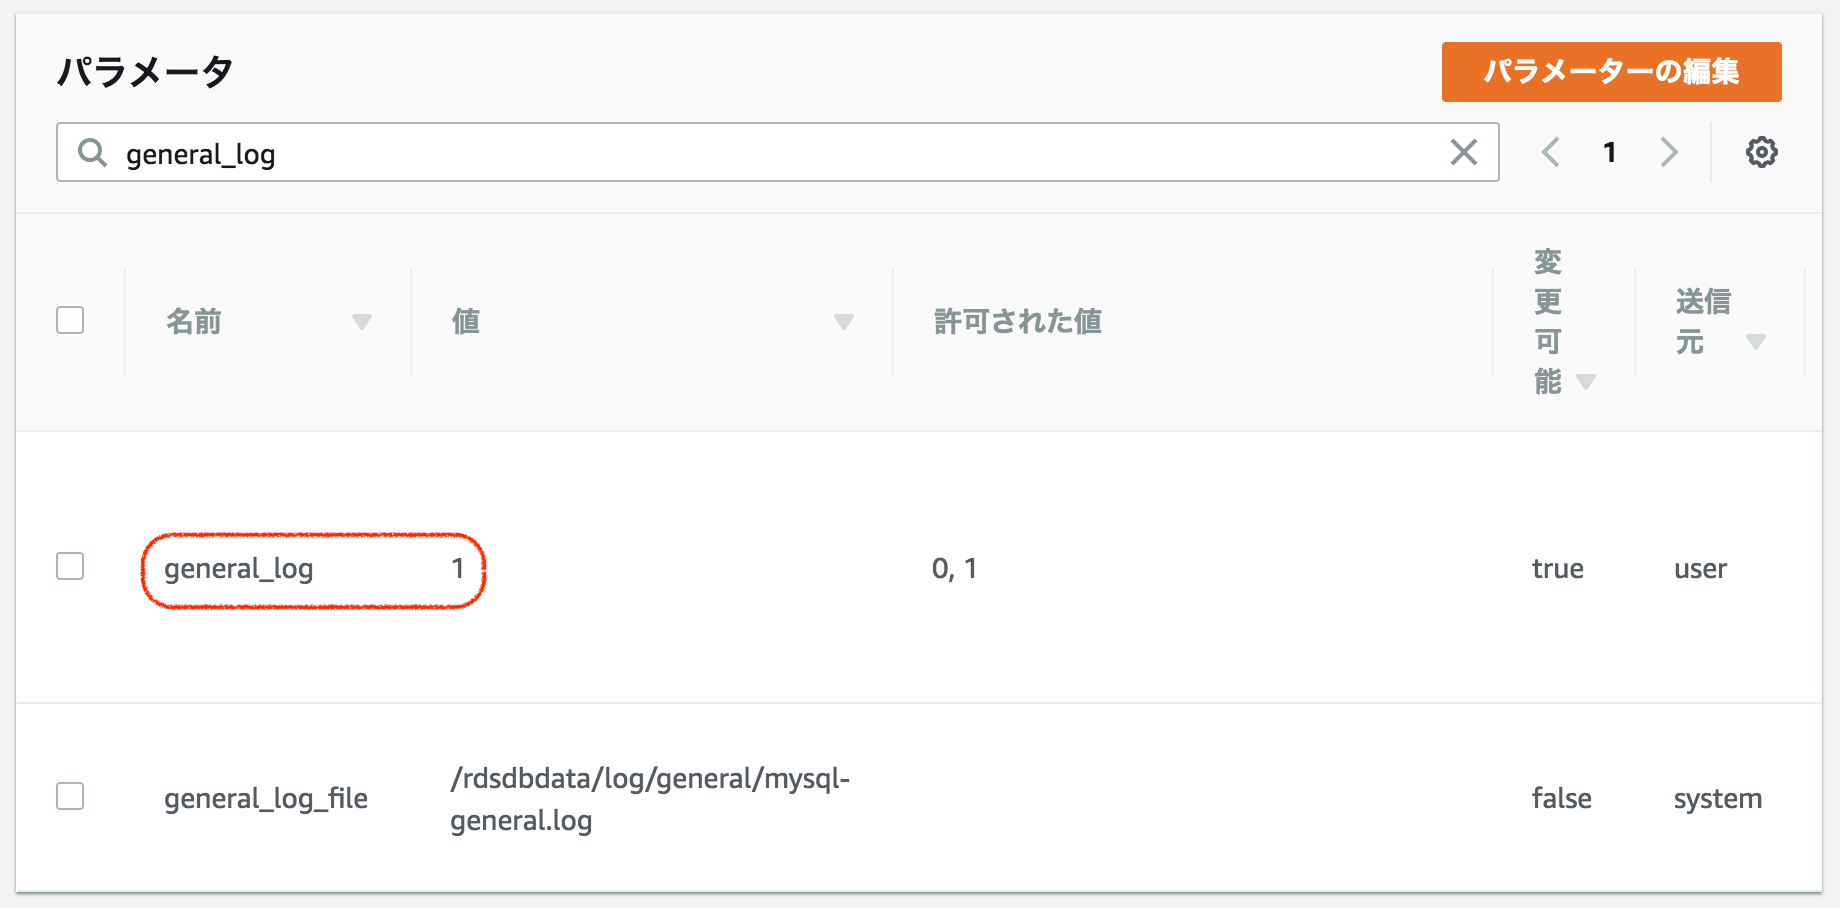
Task: Sort by 送信元 column arrow
Action: point(1755,342)
